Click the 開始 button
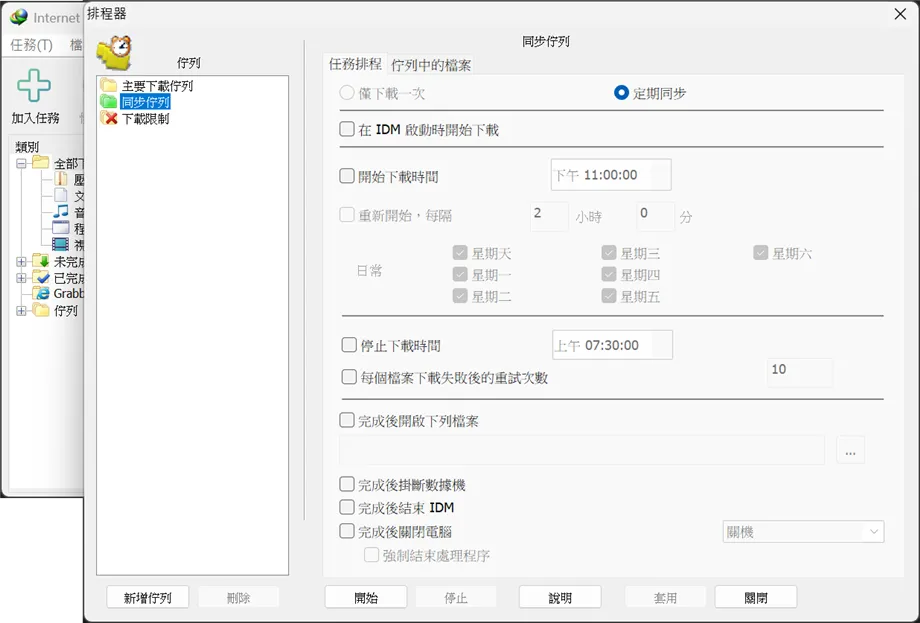The width and height of the screenshot is (920, 623). [x=366, y=597]
